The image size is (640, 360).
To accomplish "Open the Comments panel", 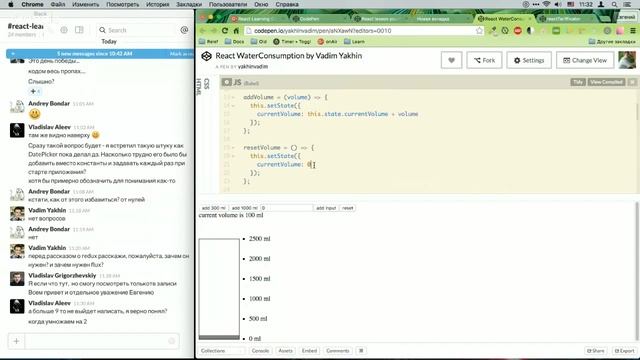I will (x=338, y=351).
